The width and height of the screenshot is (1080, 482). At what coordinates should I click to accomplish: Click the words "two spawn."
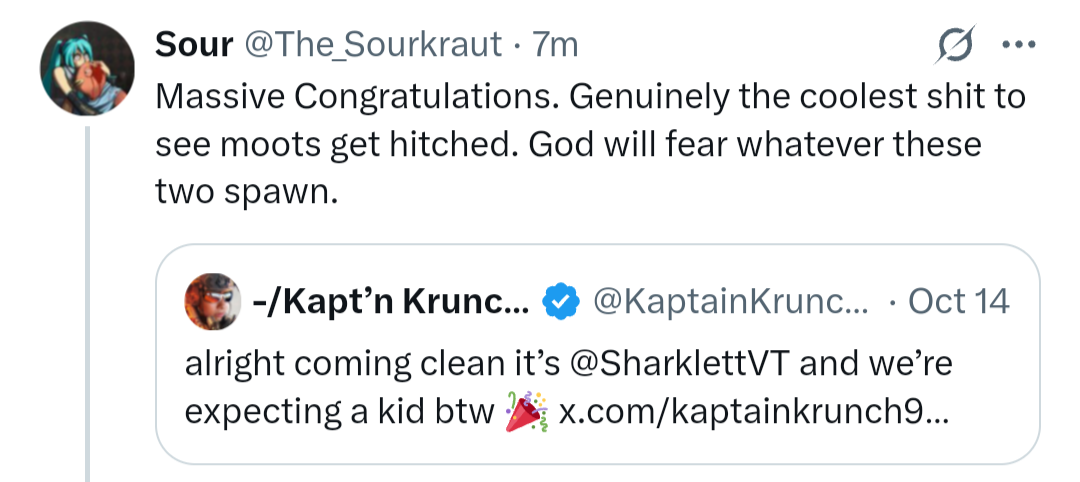[243, 191]
